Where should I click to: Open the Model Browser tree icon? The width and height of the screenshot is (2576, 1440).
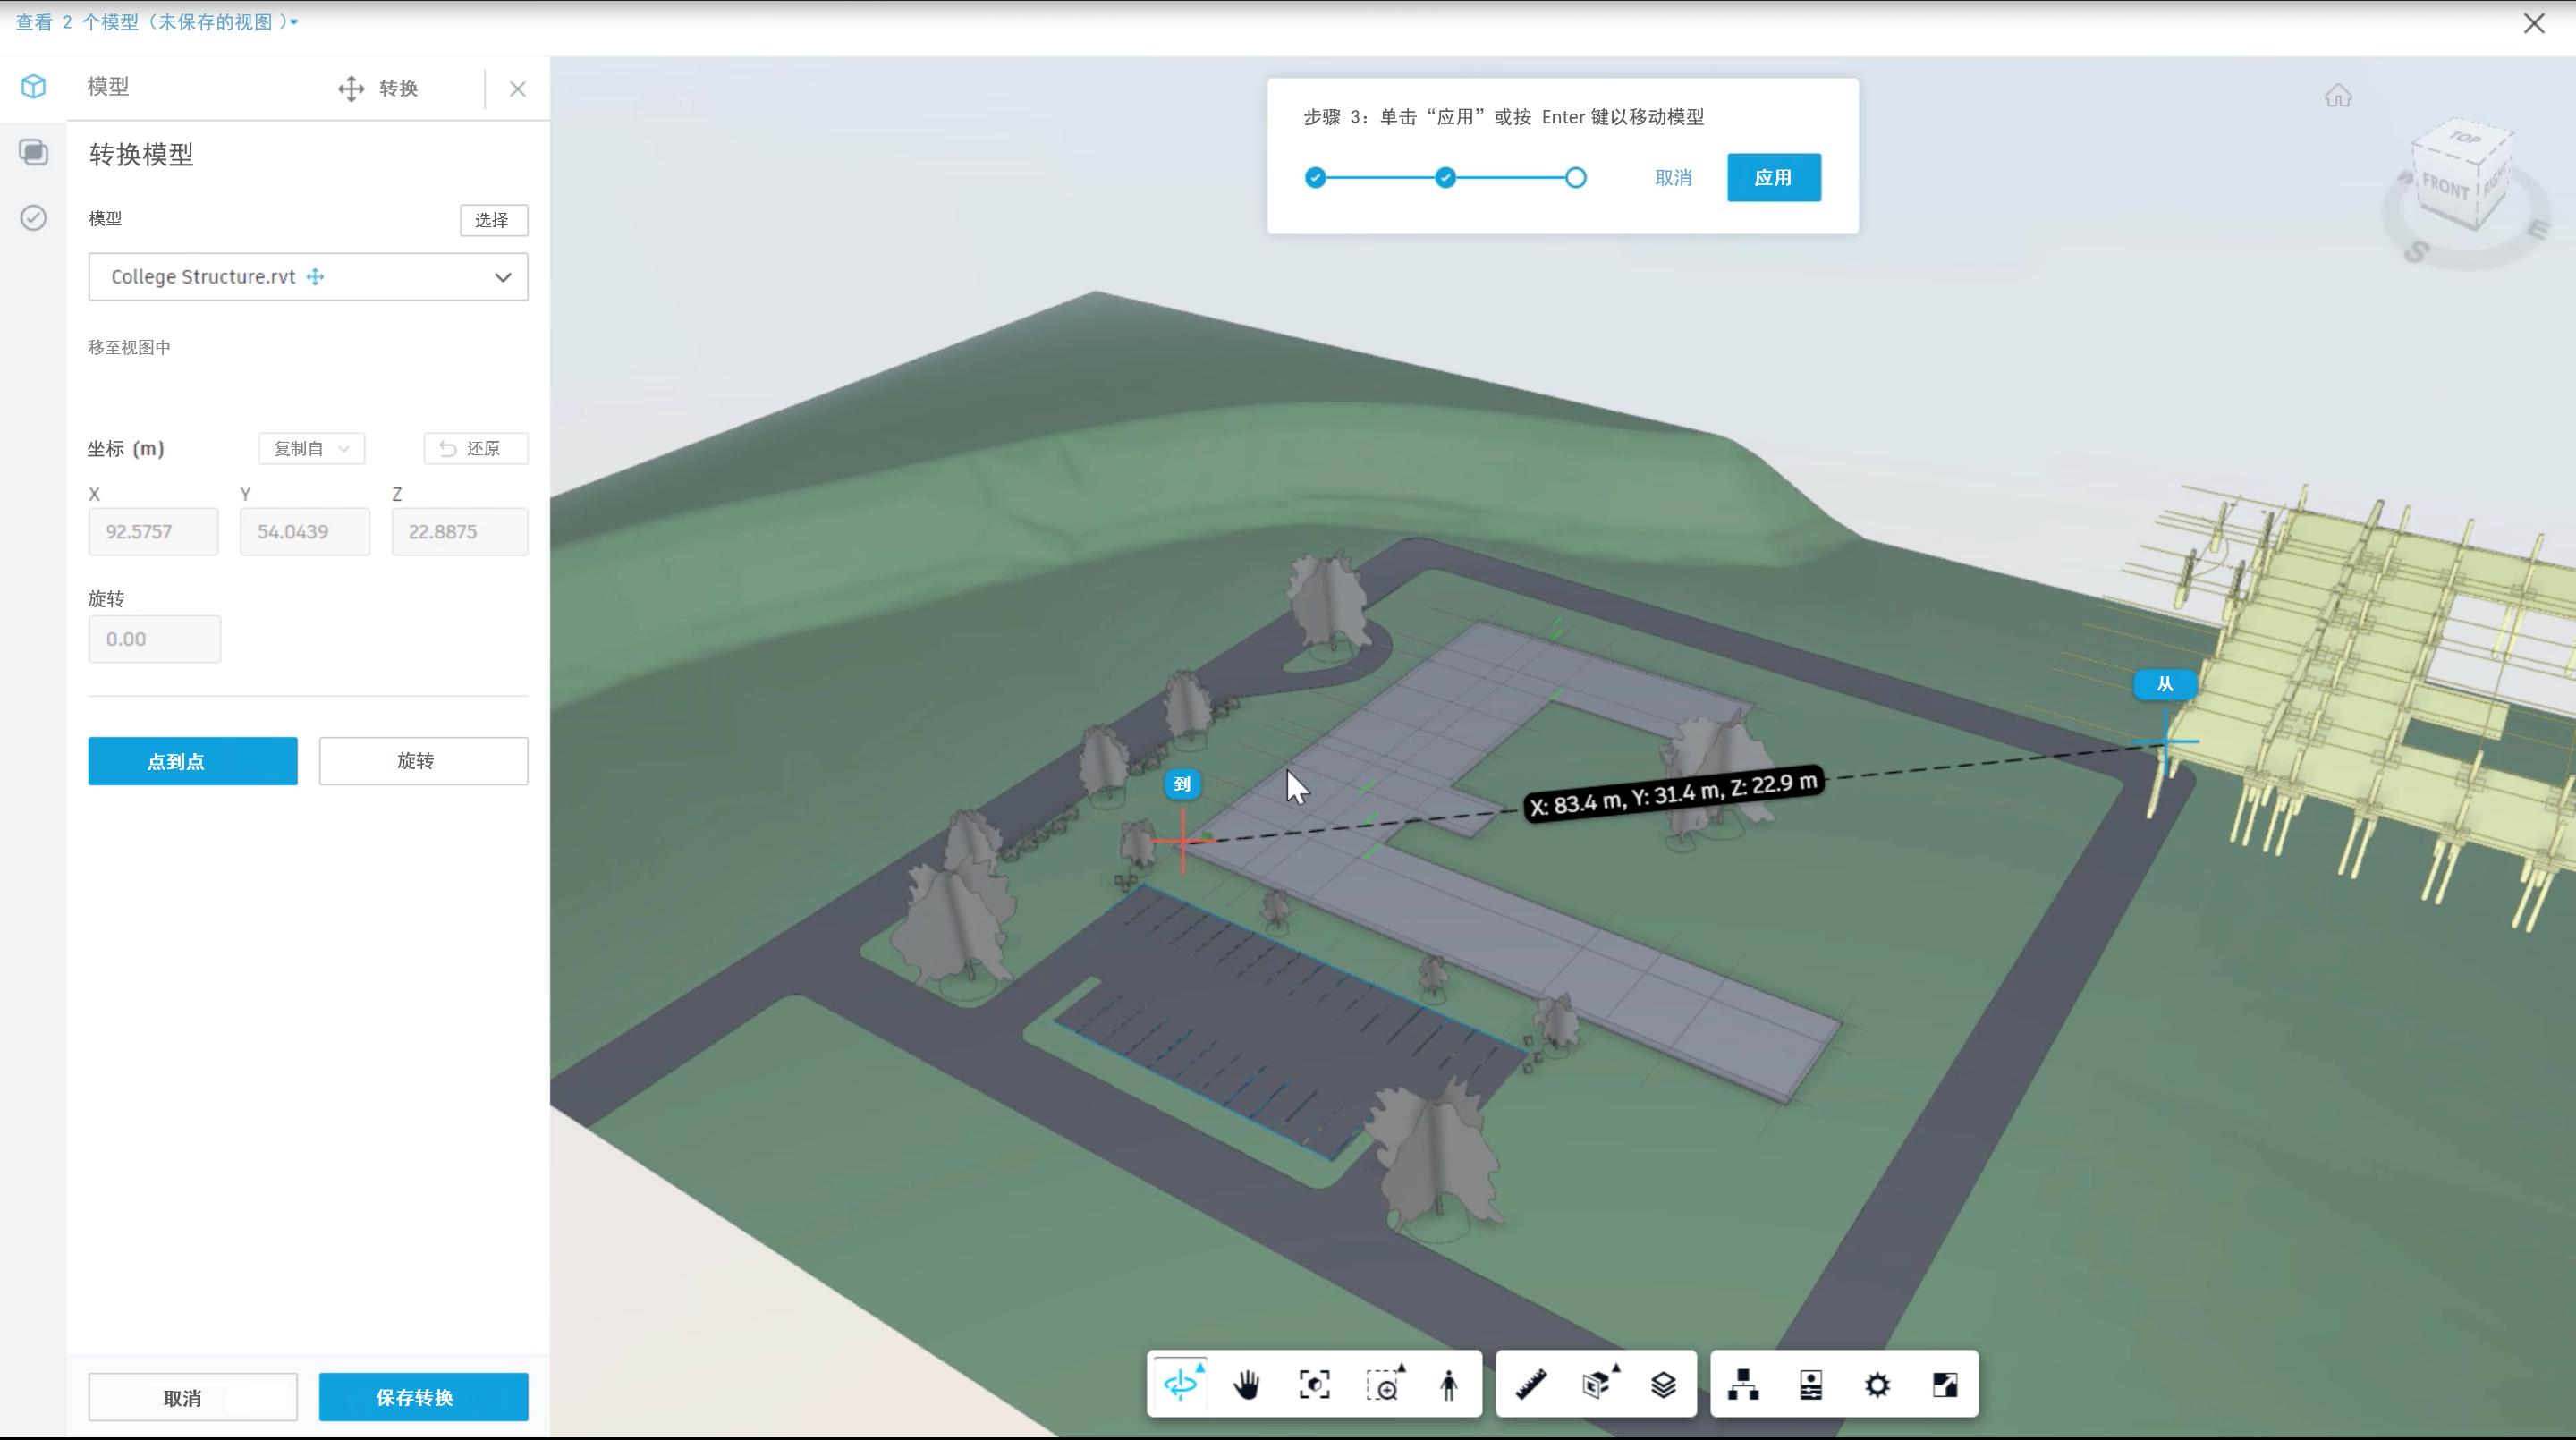pos(1743,1385)
